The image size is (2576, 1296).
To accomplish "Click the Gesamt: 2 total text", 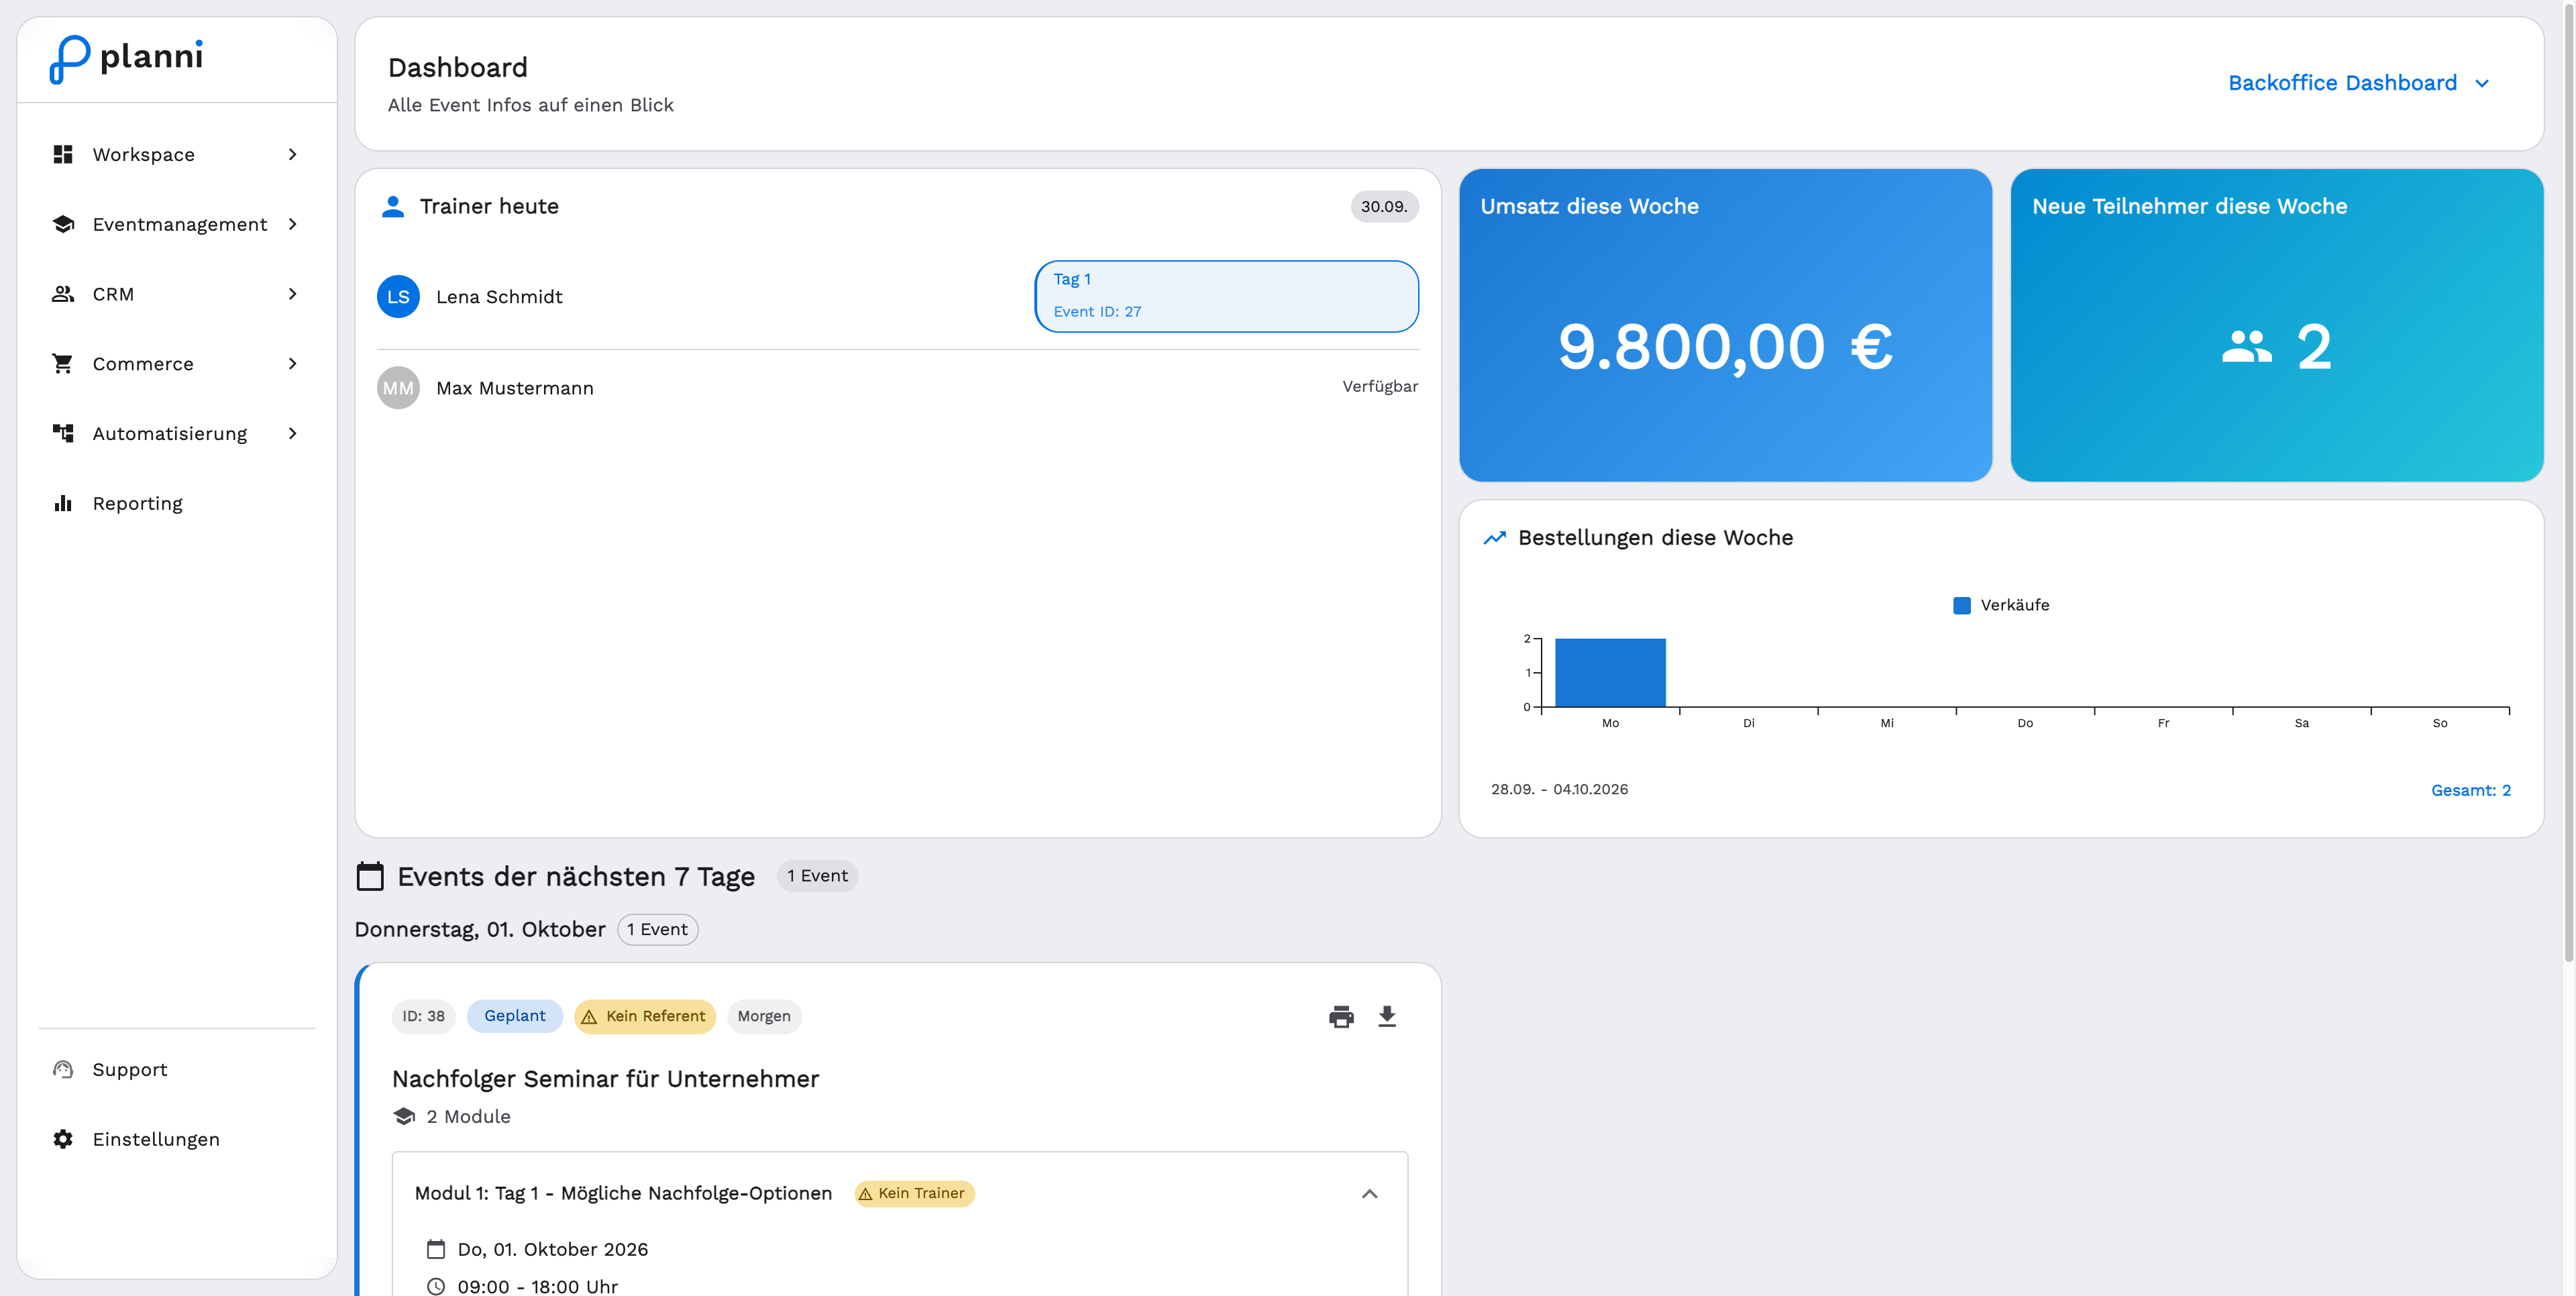I will click(x=2470, y=790).
